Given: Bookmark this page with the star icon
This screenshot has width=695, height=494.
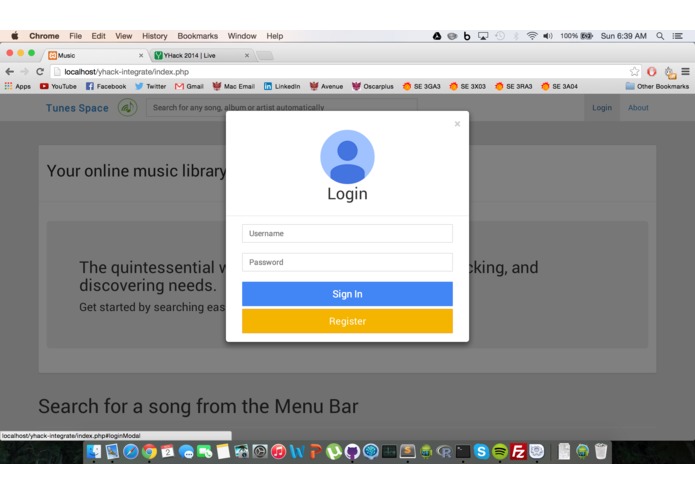Looking at the screenshot, I should pos(634,71).
